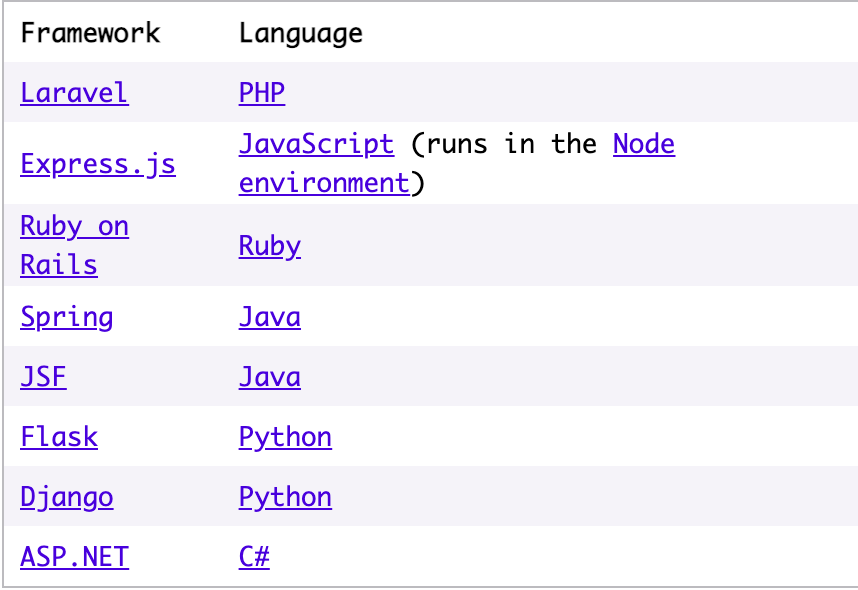Click the C# language link
Screen dimensions: 858x590
[x=254, y=557]
